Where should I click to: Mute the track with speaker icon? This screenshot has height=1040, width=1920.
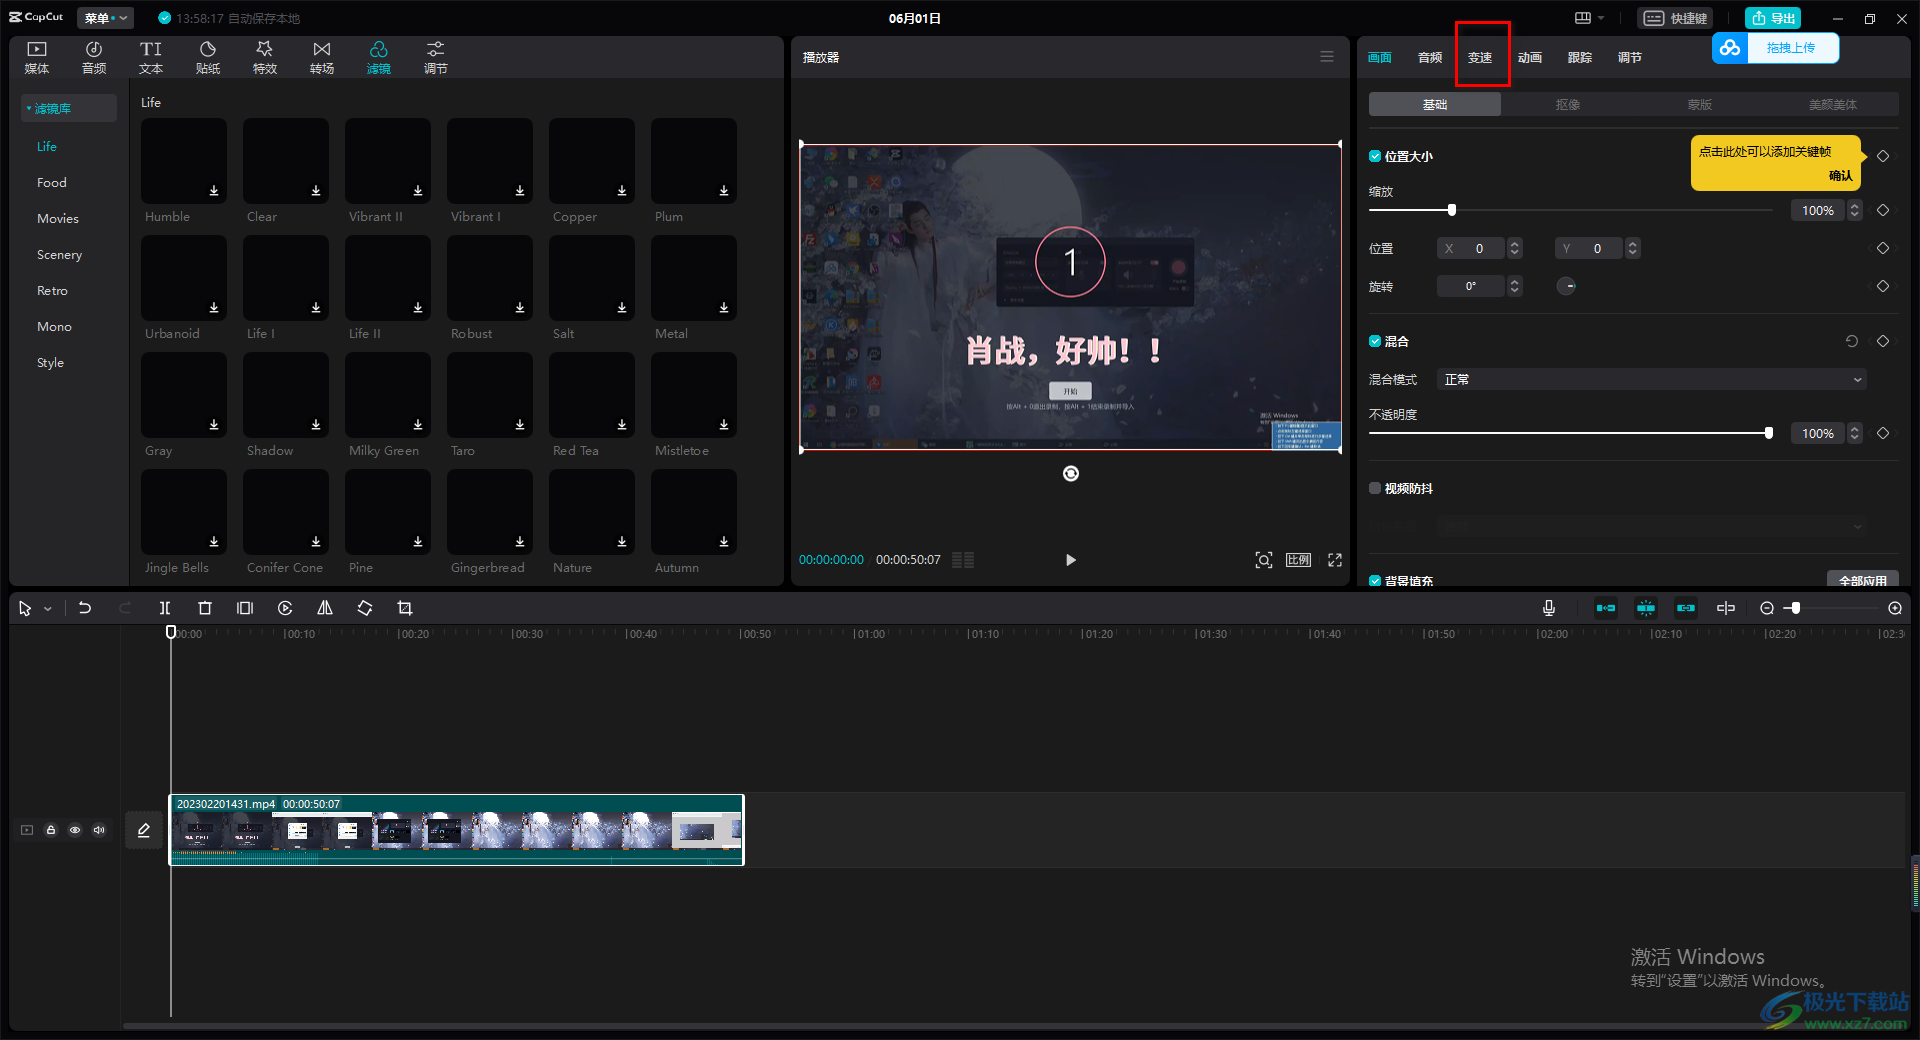[x=99, y=830]
